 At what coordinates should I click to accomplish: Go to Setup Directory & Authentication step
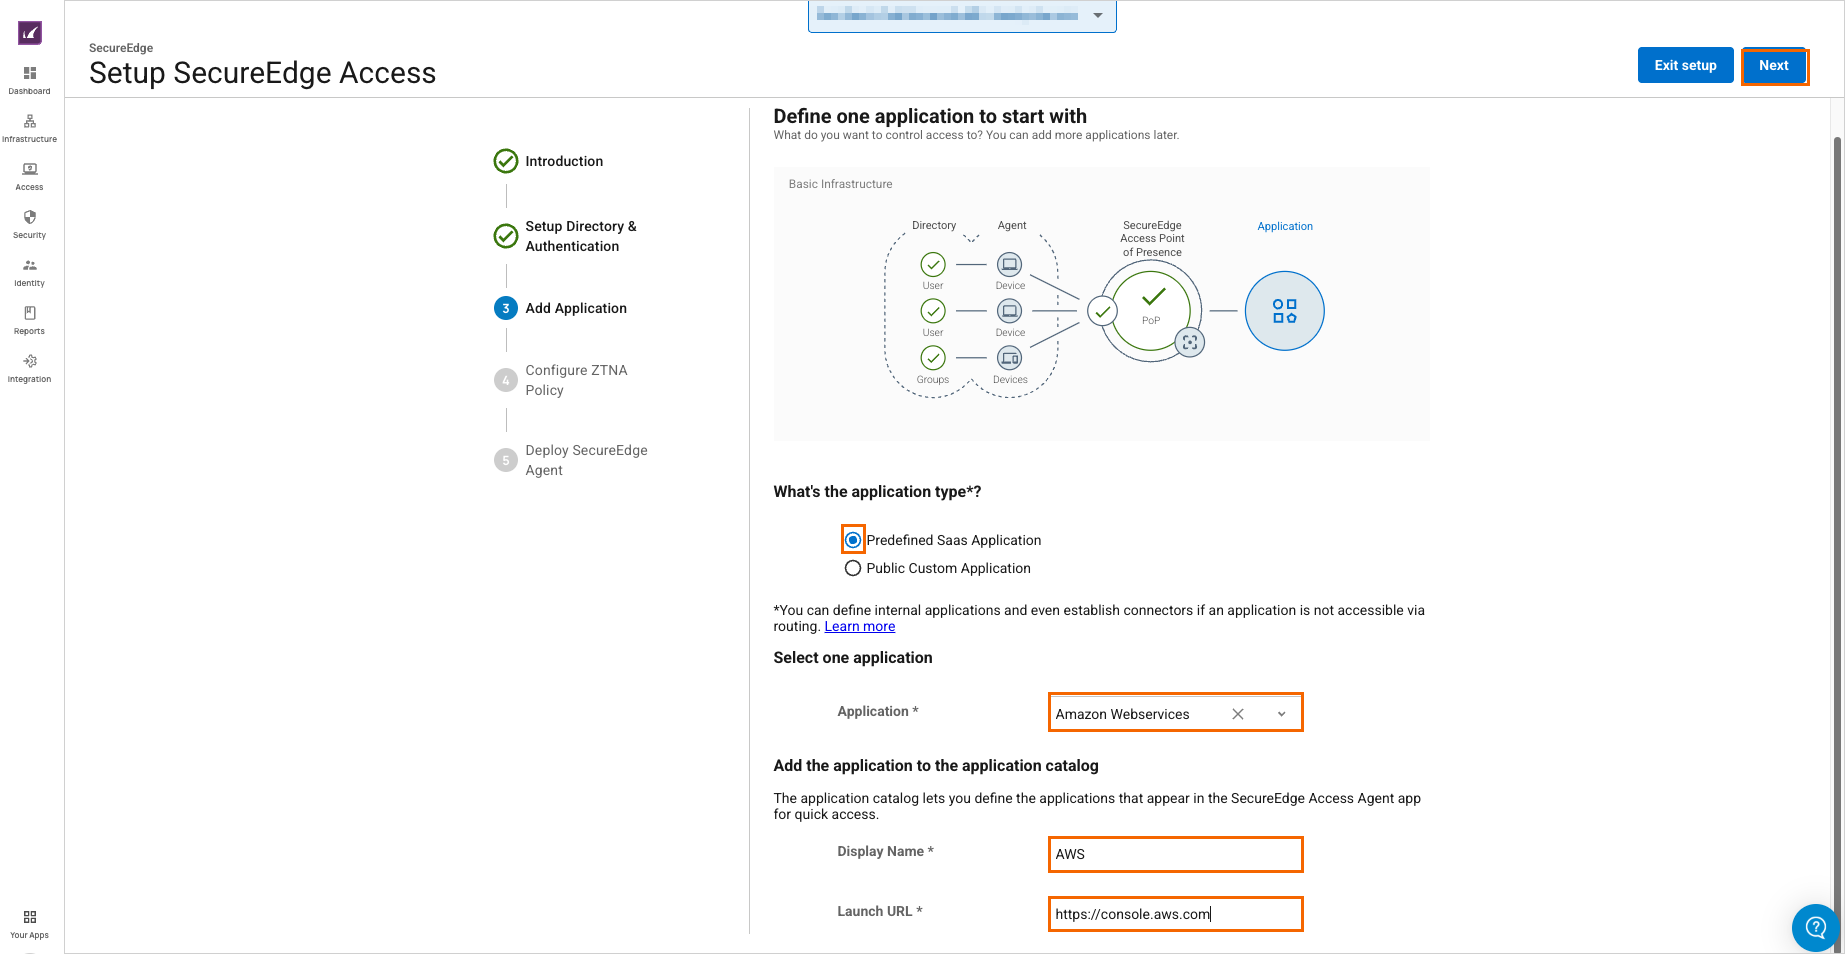[580, 236]
